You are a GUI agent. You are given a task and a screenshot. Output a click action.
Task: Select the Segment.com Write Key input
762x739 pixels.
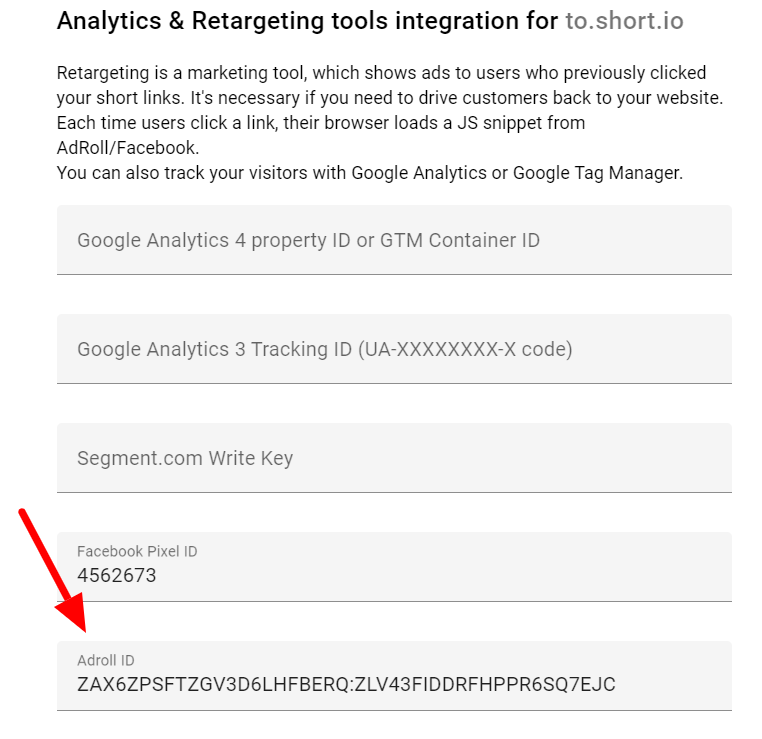pyautogui.click(x=394, y=458)
